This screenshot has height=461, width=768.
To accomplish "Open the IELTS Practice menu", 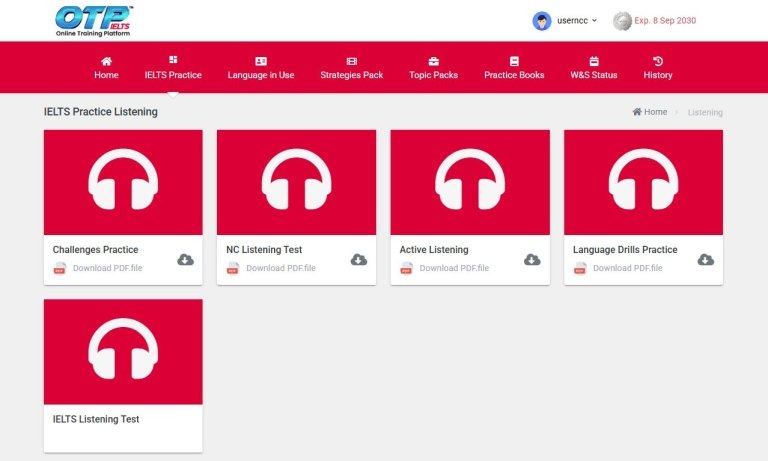I will coord(173,68).
